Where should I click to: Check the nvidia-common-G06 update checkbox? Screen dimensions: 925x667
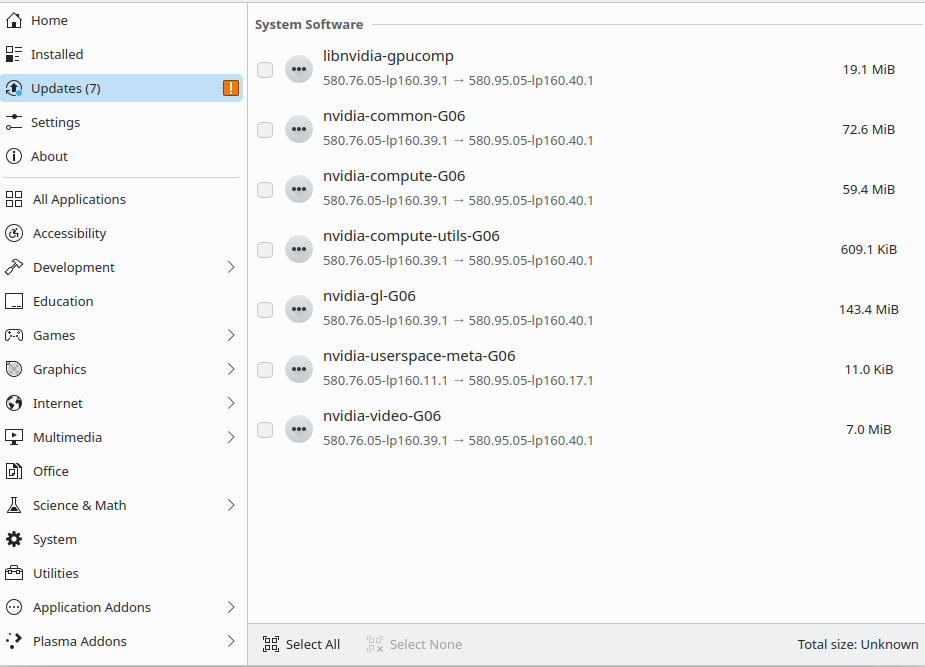pyautogui.click(x=265, y=130)
